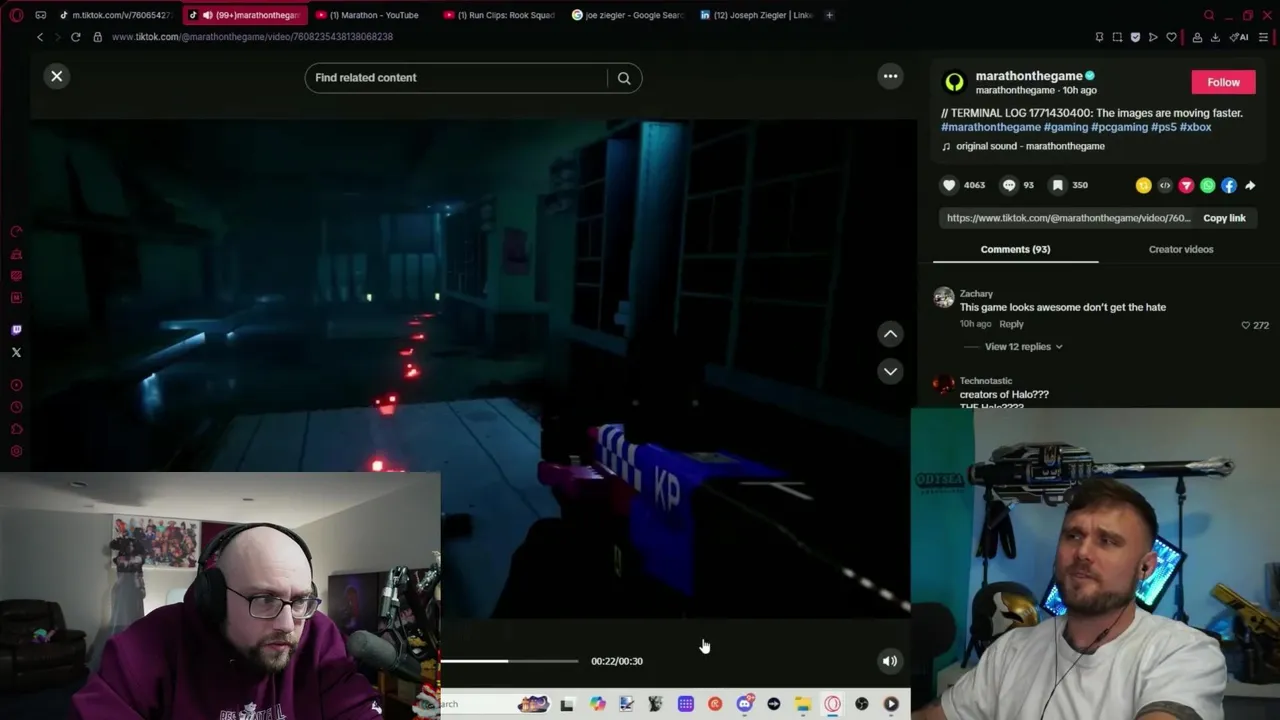Click the marathonthegame profile avatar

coord(954,82)
